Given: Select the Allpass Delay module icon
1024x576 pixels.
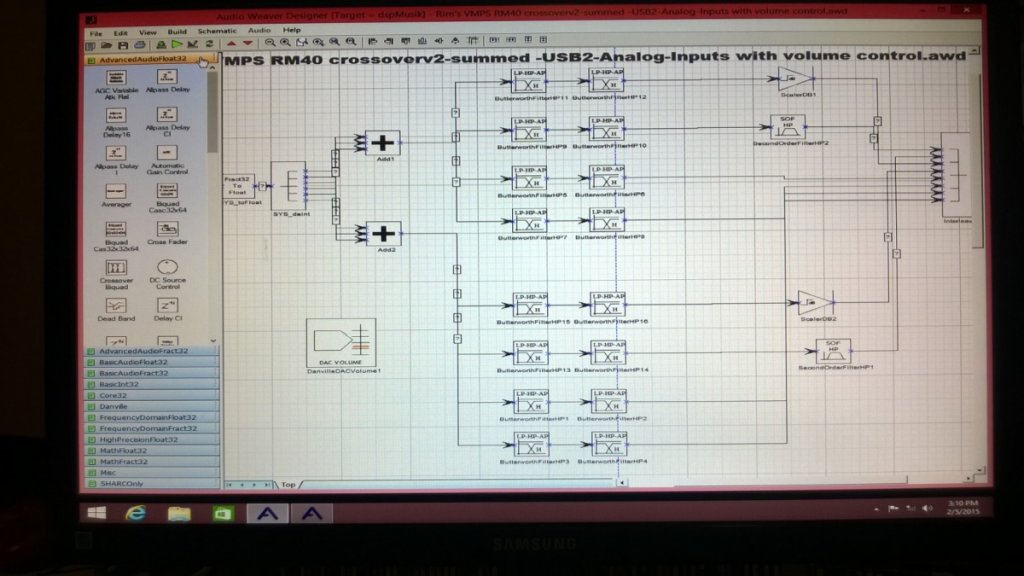Looking at the screenshot, I should (x=167, y=76).
